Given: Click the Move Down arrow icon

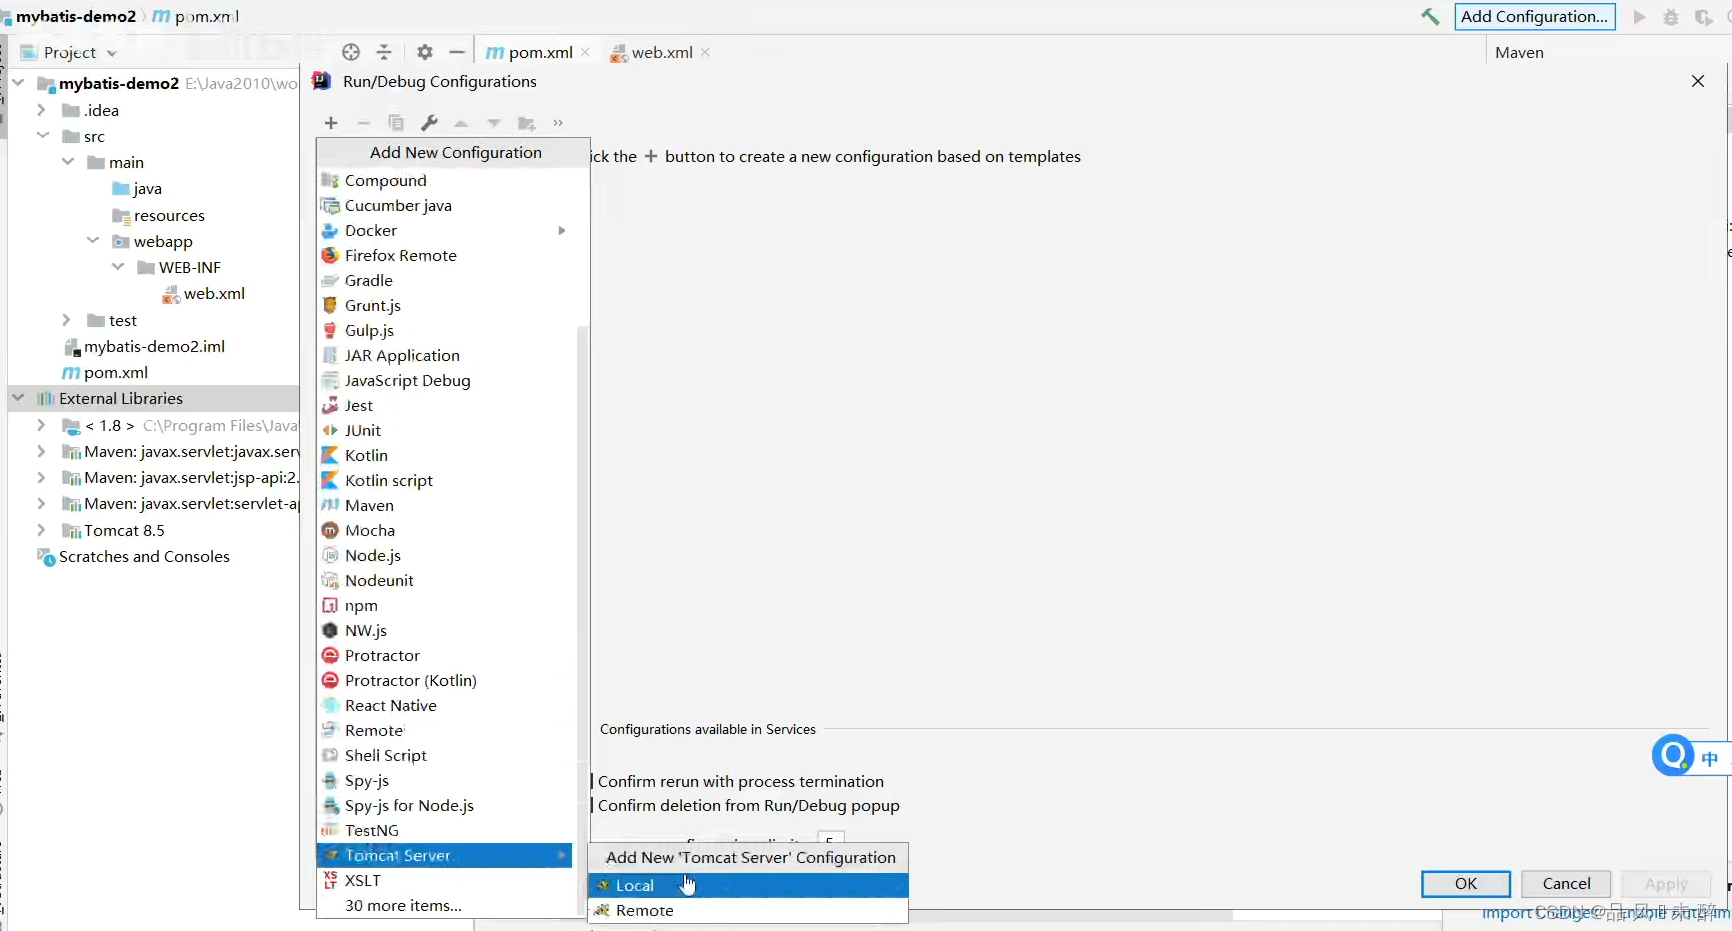Looking at the screenshot, I should point(494,123).
